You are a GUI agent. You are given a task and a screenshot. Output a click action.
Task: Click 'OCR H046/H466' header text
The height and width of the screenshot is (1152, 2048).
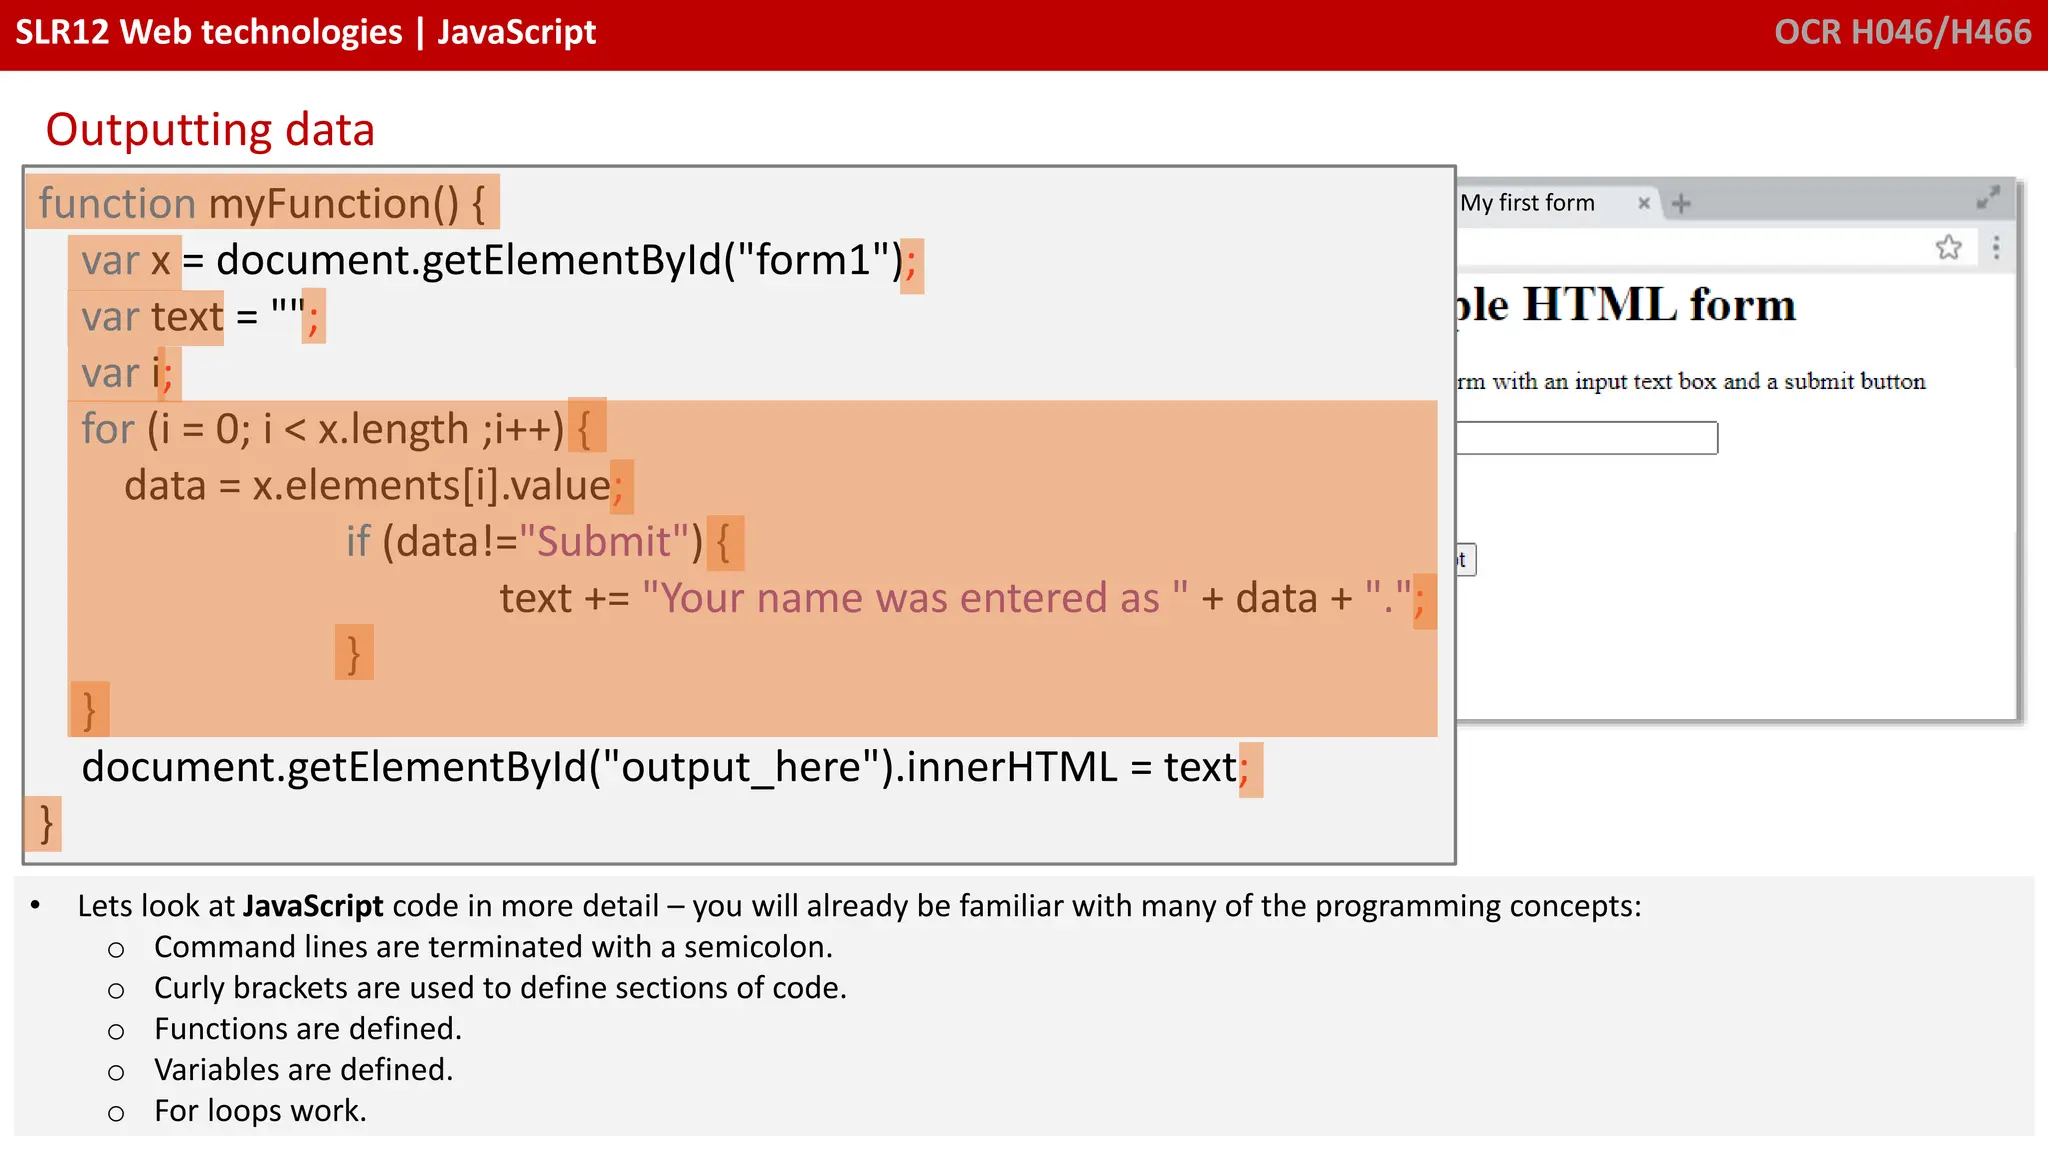click(1902, 33)
